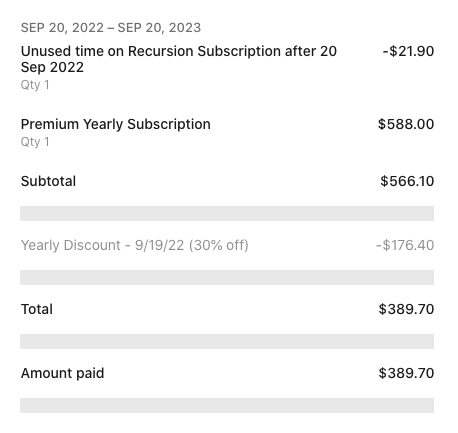
Task: Click the $389.70 total amount
Action: pos(406,309)
